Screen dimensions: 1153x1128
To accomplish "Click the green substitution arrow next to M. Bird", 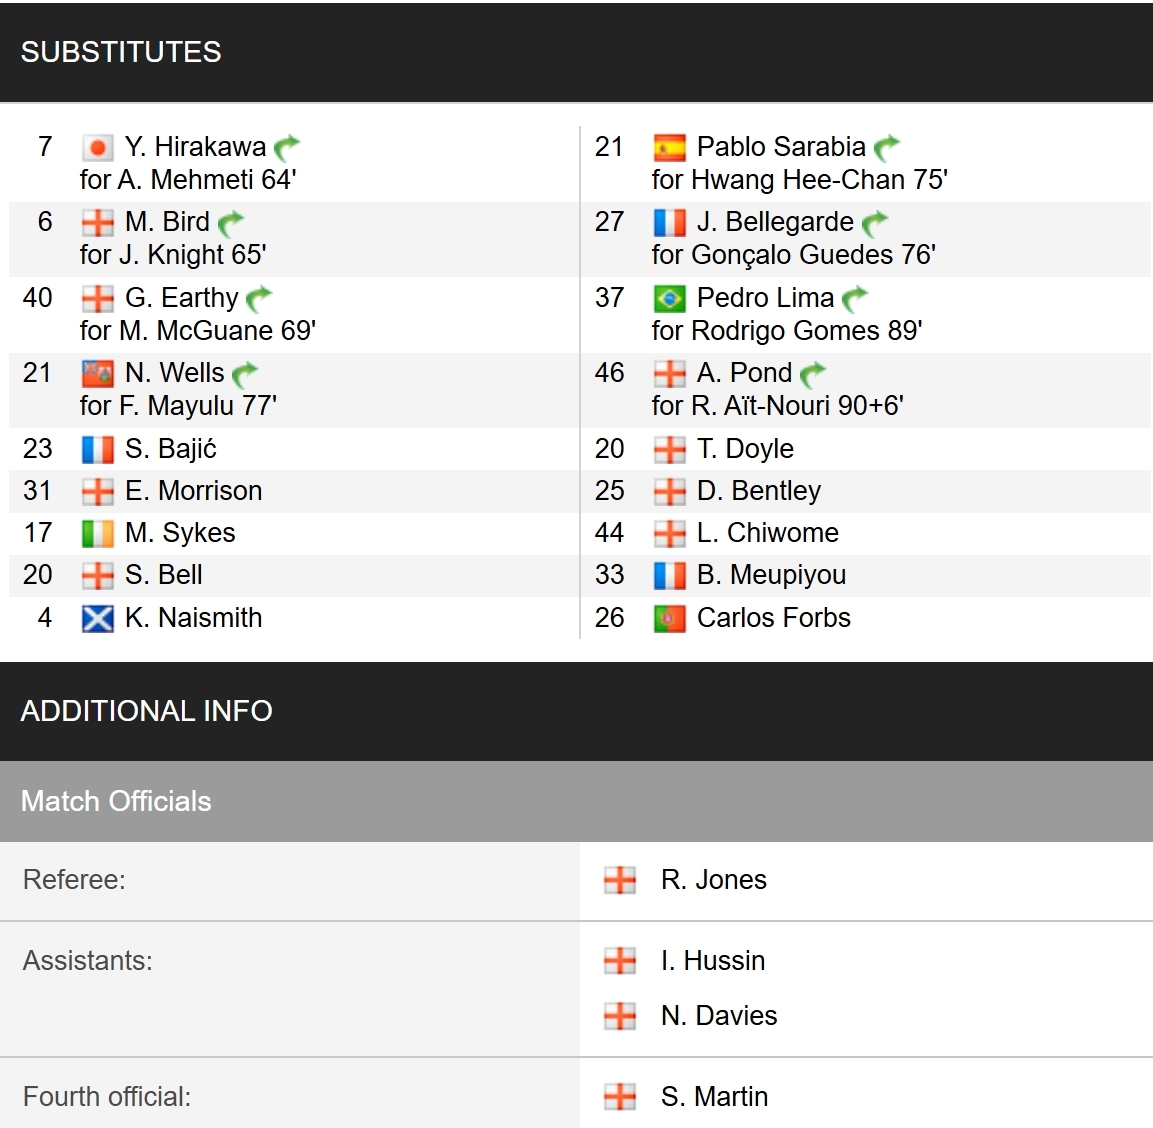I will coord(231,223).
